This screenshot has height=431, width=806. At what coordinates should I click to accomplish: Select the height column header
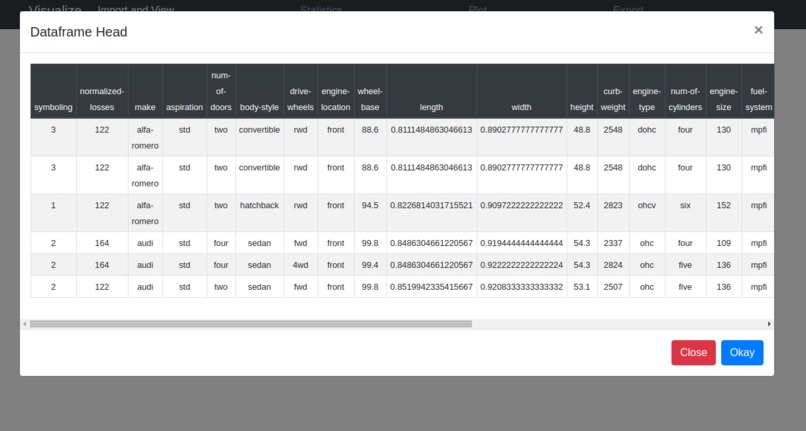tap(582, 92)
